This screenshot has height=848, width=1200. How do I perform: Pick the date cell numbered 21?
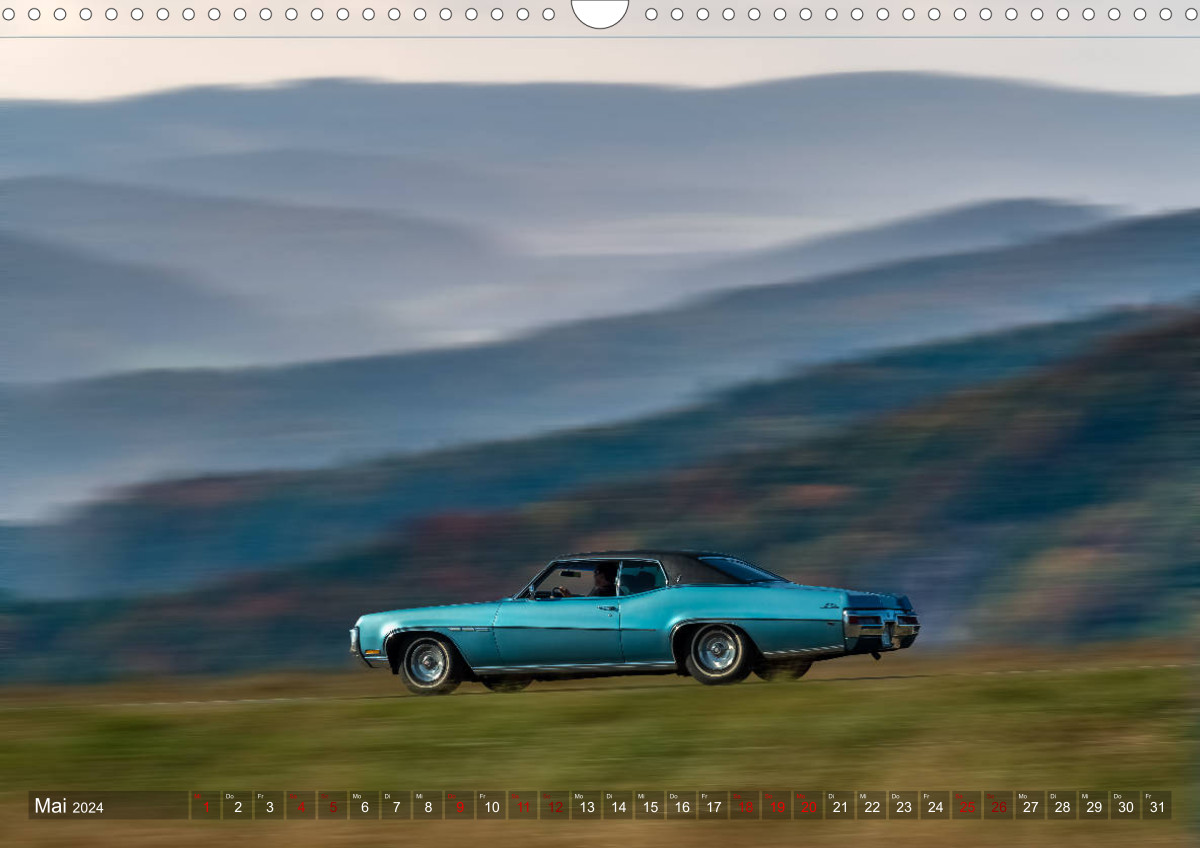pyautogui.click(x=840, y=805)
